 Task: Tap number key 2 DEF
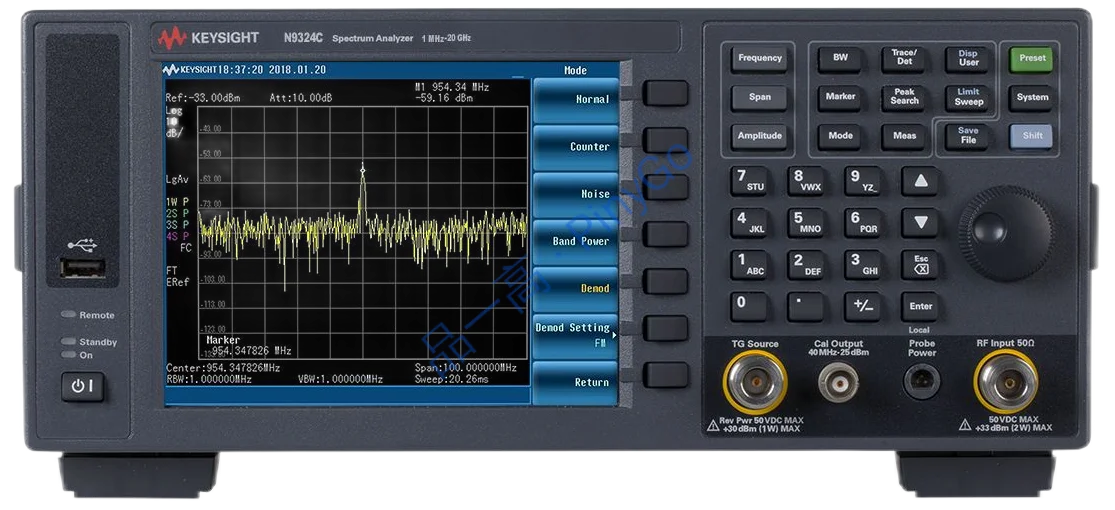tap(806, 265)
